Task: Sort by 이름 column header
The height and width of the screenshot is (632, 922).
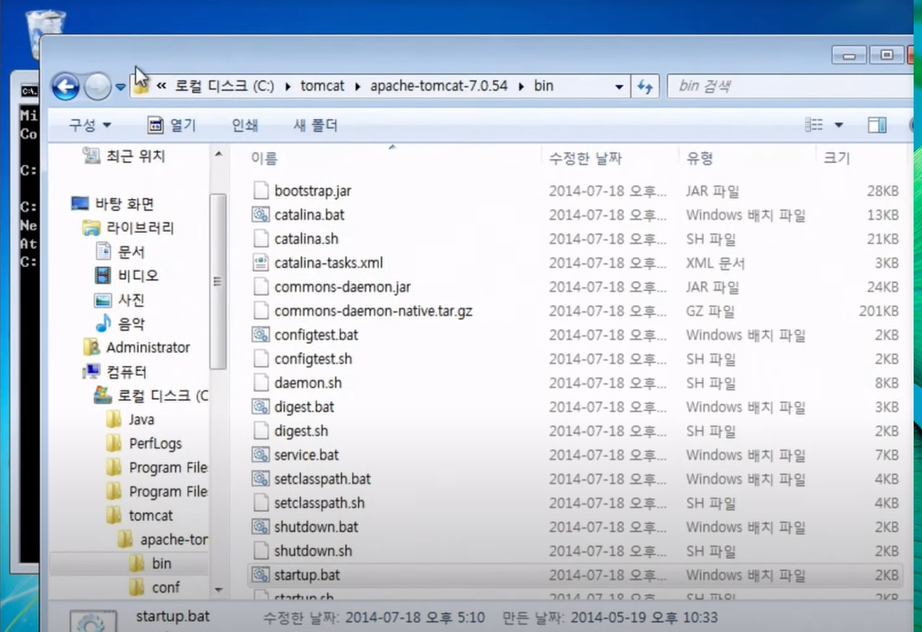Action: coord(264,158)
